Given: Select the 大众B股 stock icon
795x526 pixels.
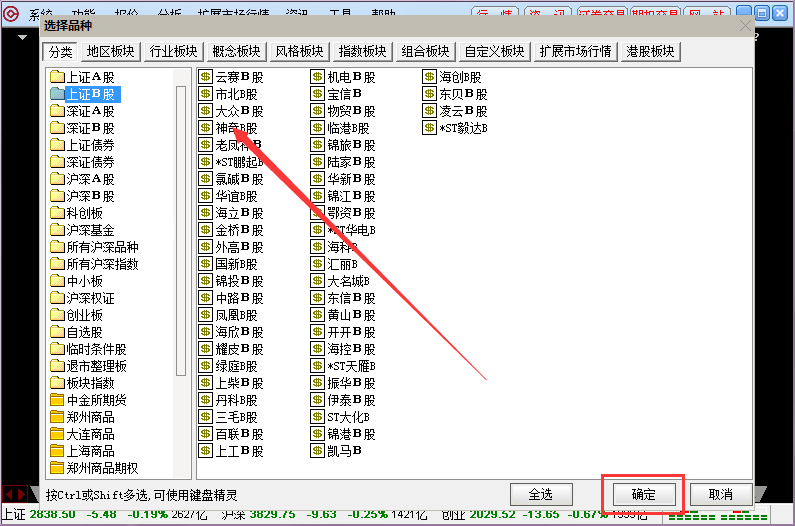Looking at the screenshot, I should [205, 111].
